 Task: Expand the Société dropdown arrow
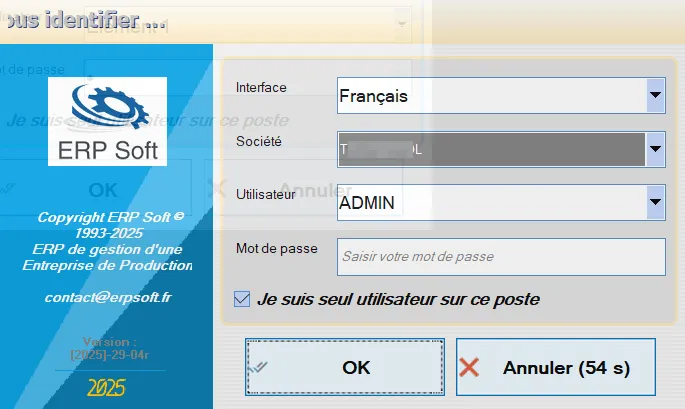(x=655, y=150)
